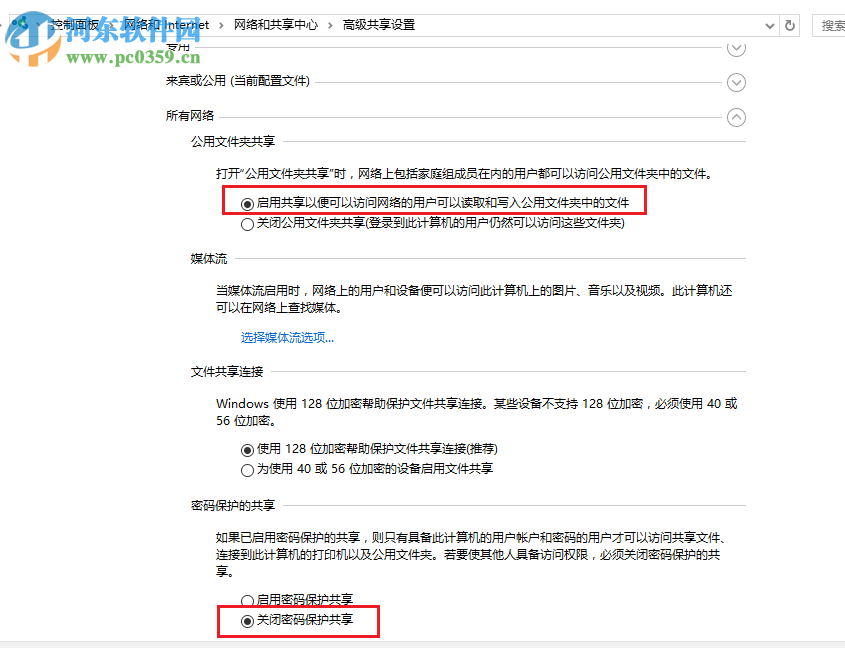Select 使用128位加密帮助保护文件共享连接(推荐)
This screenshot has height=648, width=845.
point(247,449)
